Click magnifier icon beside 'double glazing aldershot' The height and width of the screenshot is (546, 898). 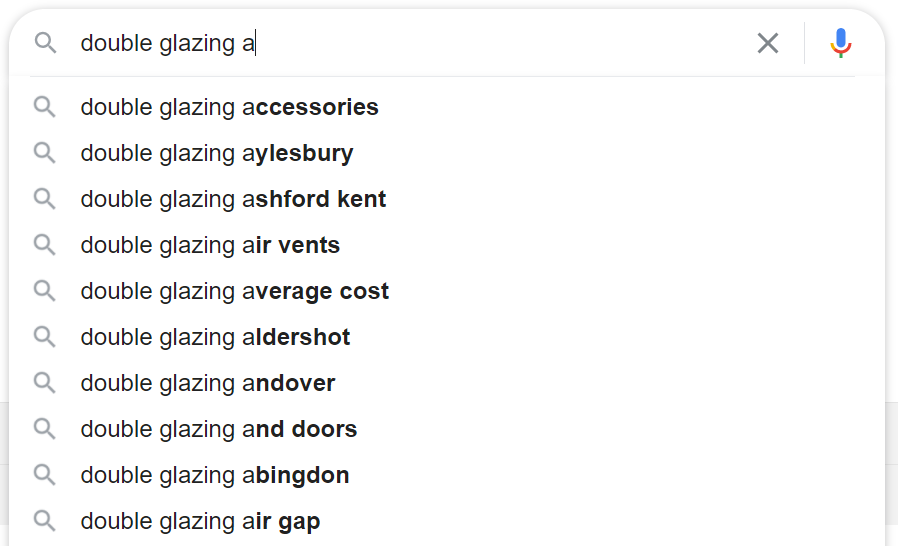coord(44,337)
